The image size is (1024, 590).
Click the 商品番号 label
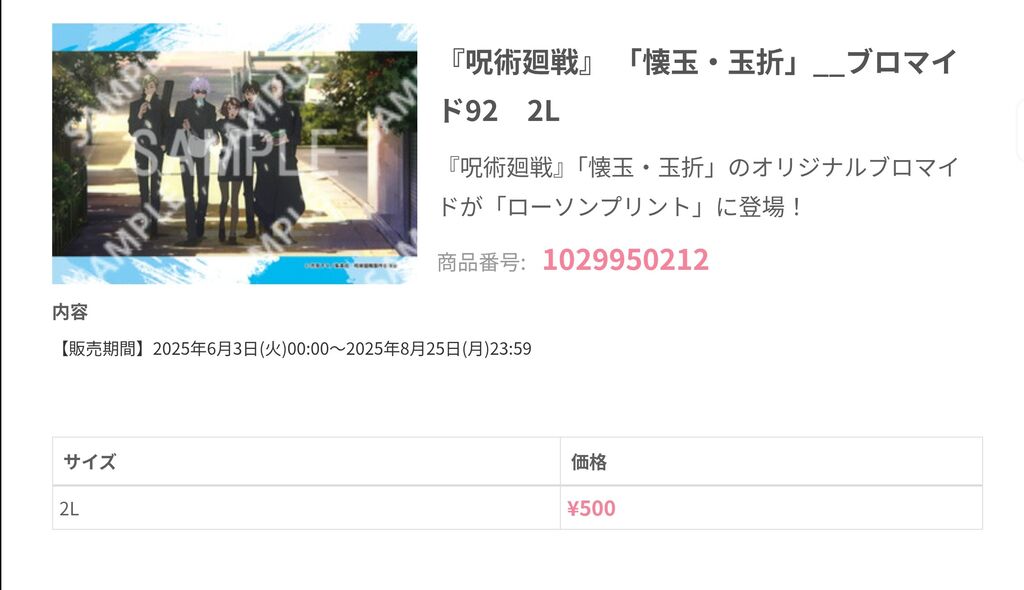481,262
